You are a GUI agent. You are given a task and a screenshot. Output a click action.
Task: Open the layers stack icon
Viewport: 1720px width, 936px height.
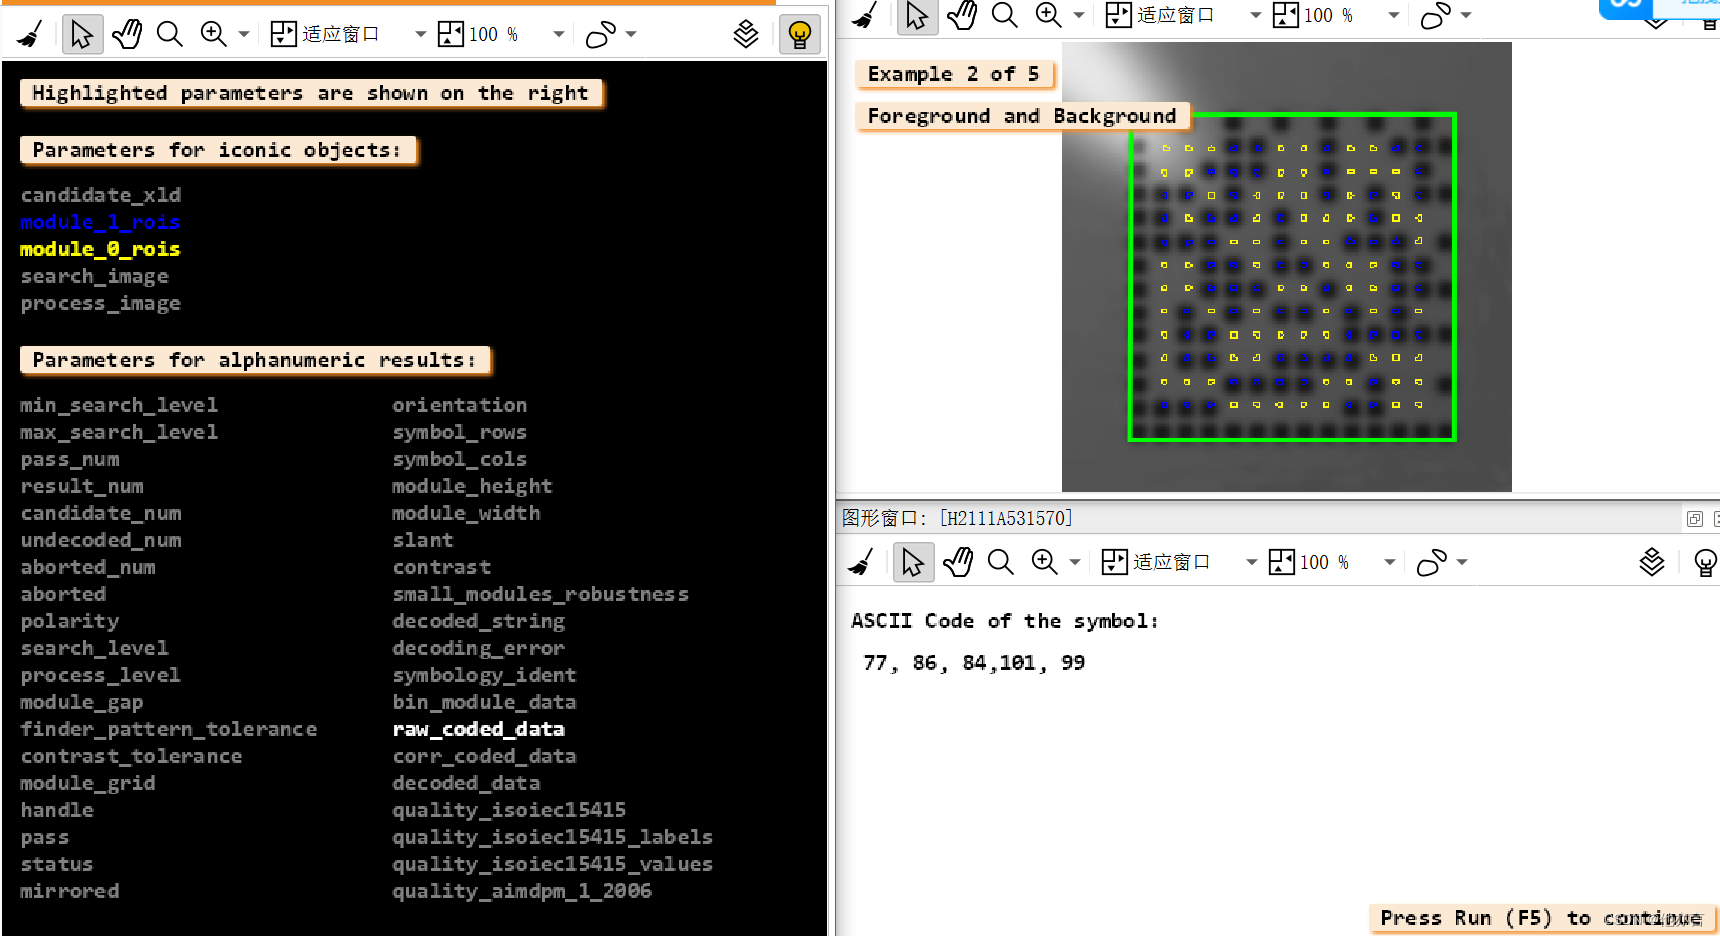[746, 33]
